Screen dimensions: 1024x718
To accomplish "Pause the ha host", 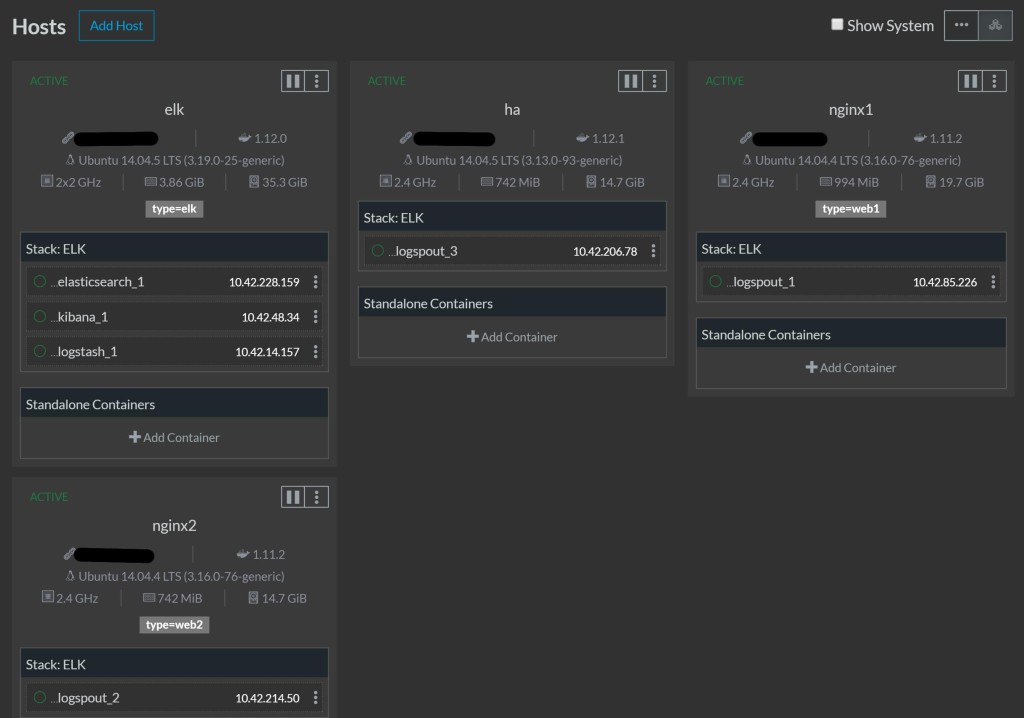I will (x=631, y=81).
